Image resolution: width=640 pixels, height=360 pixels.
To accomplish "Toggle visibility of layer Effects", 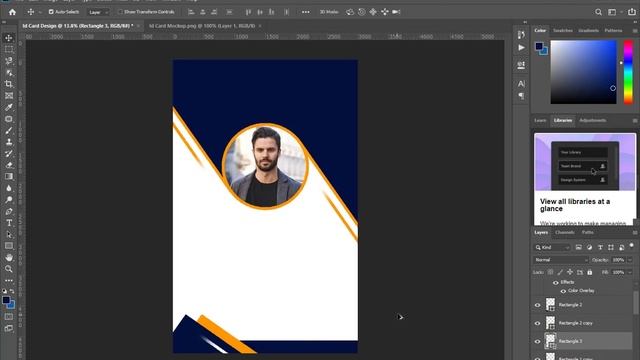I will coord(556,282).
